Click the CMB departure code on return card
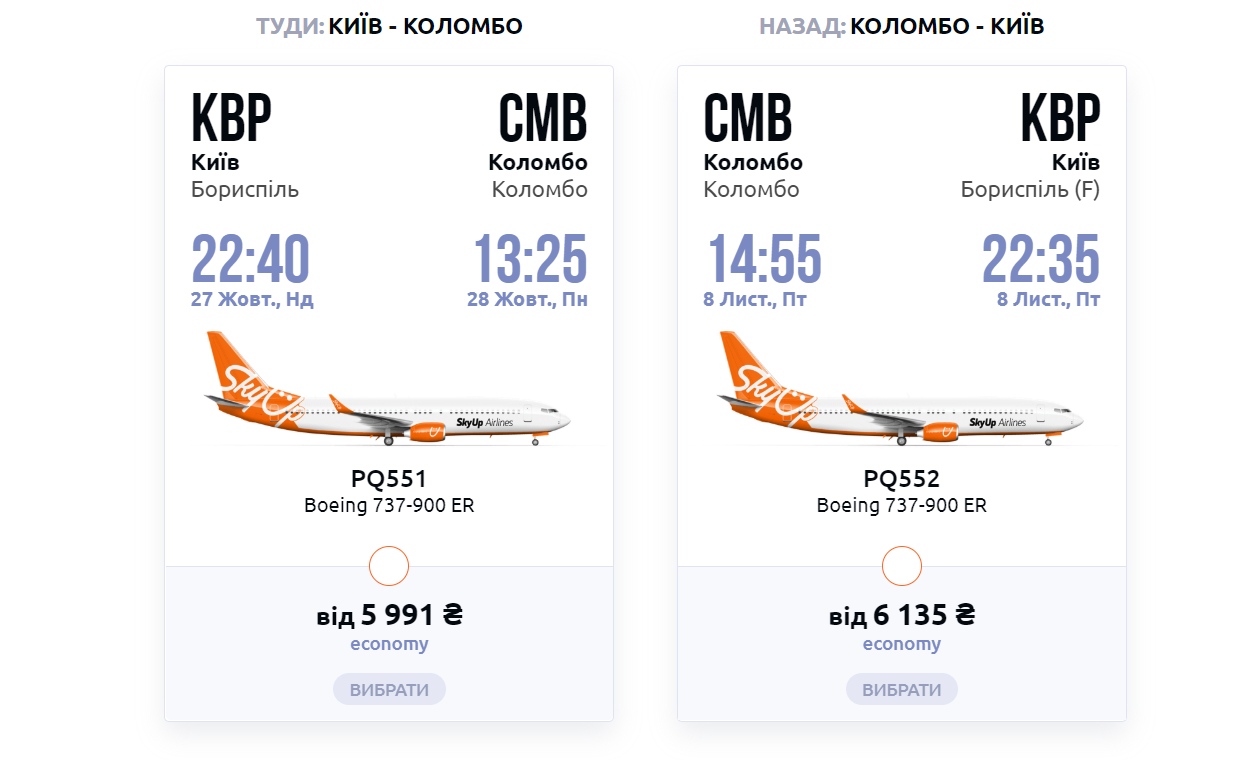Image resolution: width=1243 pixels, height=760 pixels. [748, 118]
